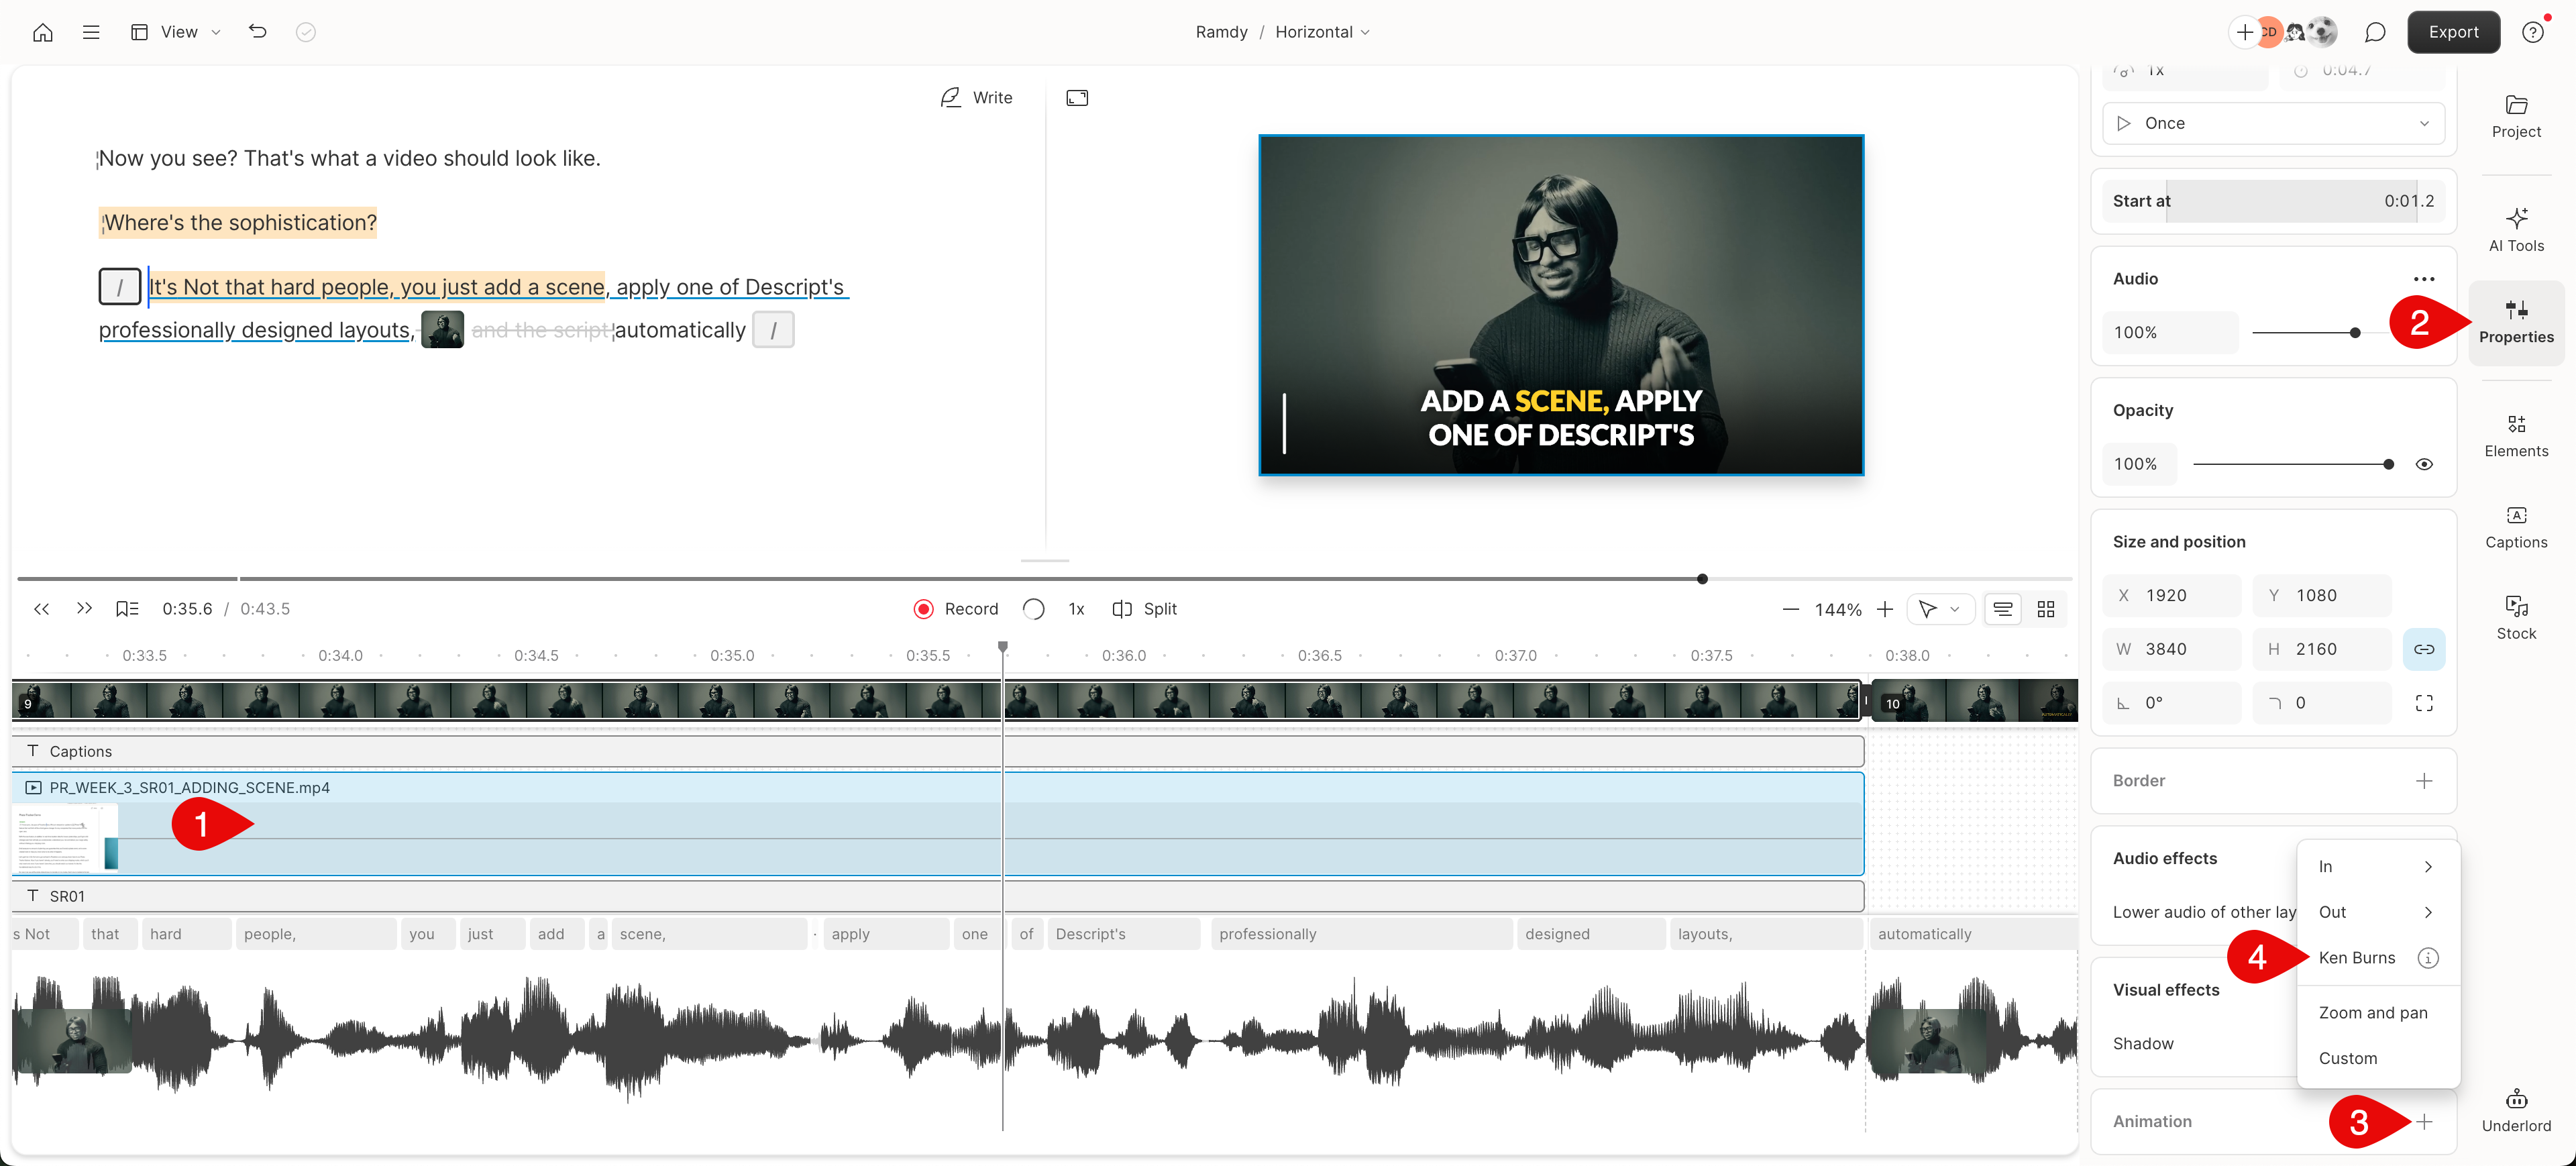This screenshot has width=2576, height=1166.
Task: Click the undo arrow in the toolbar
Action: [257, 31]
